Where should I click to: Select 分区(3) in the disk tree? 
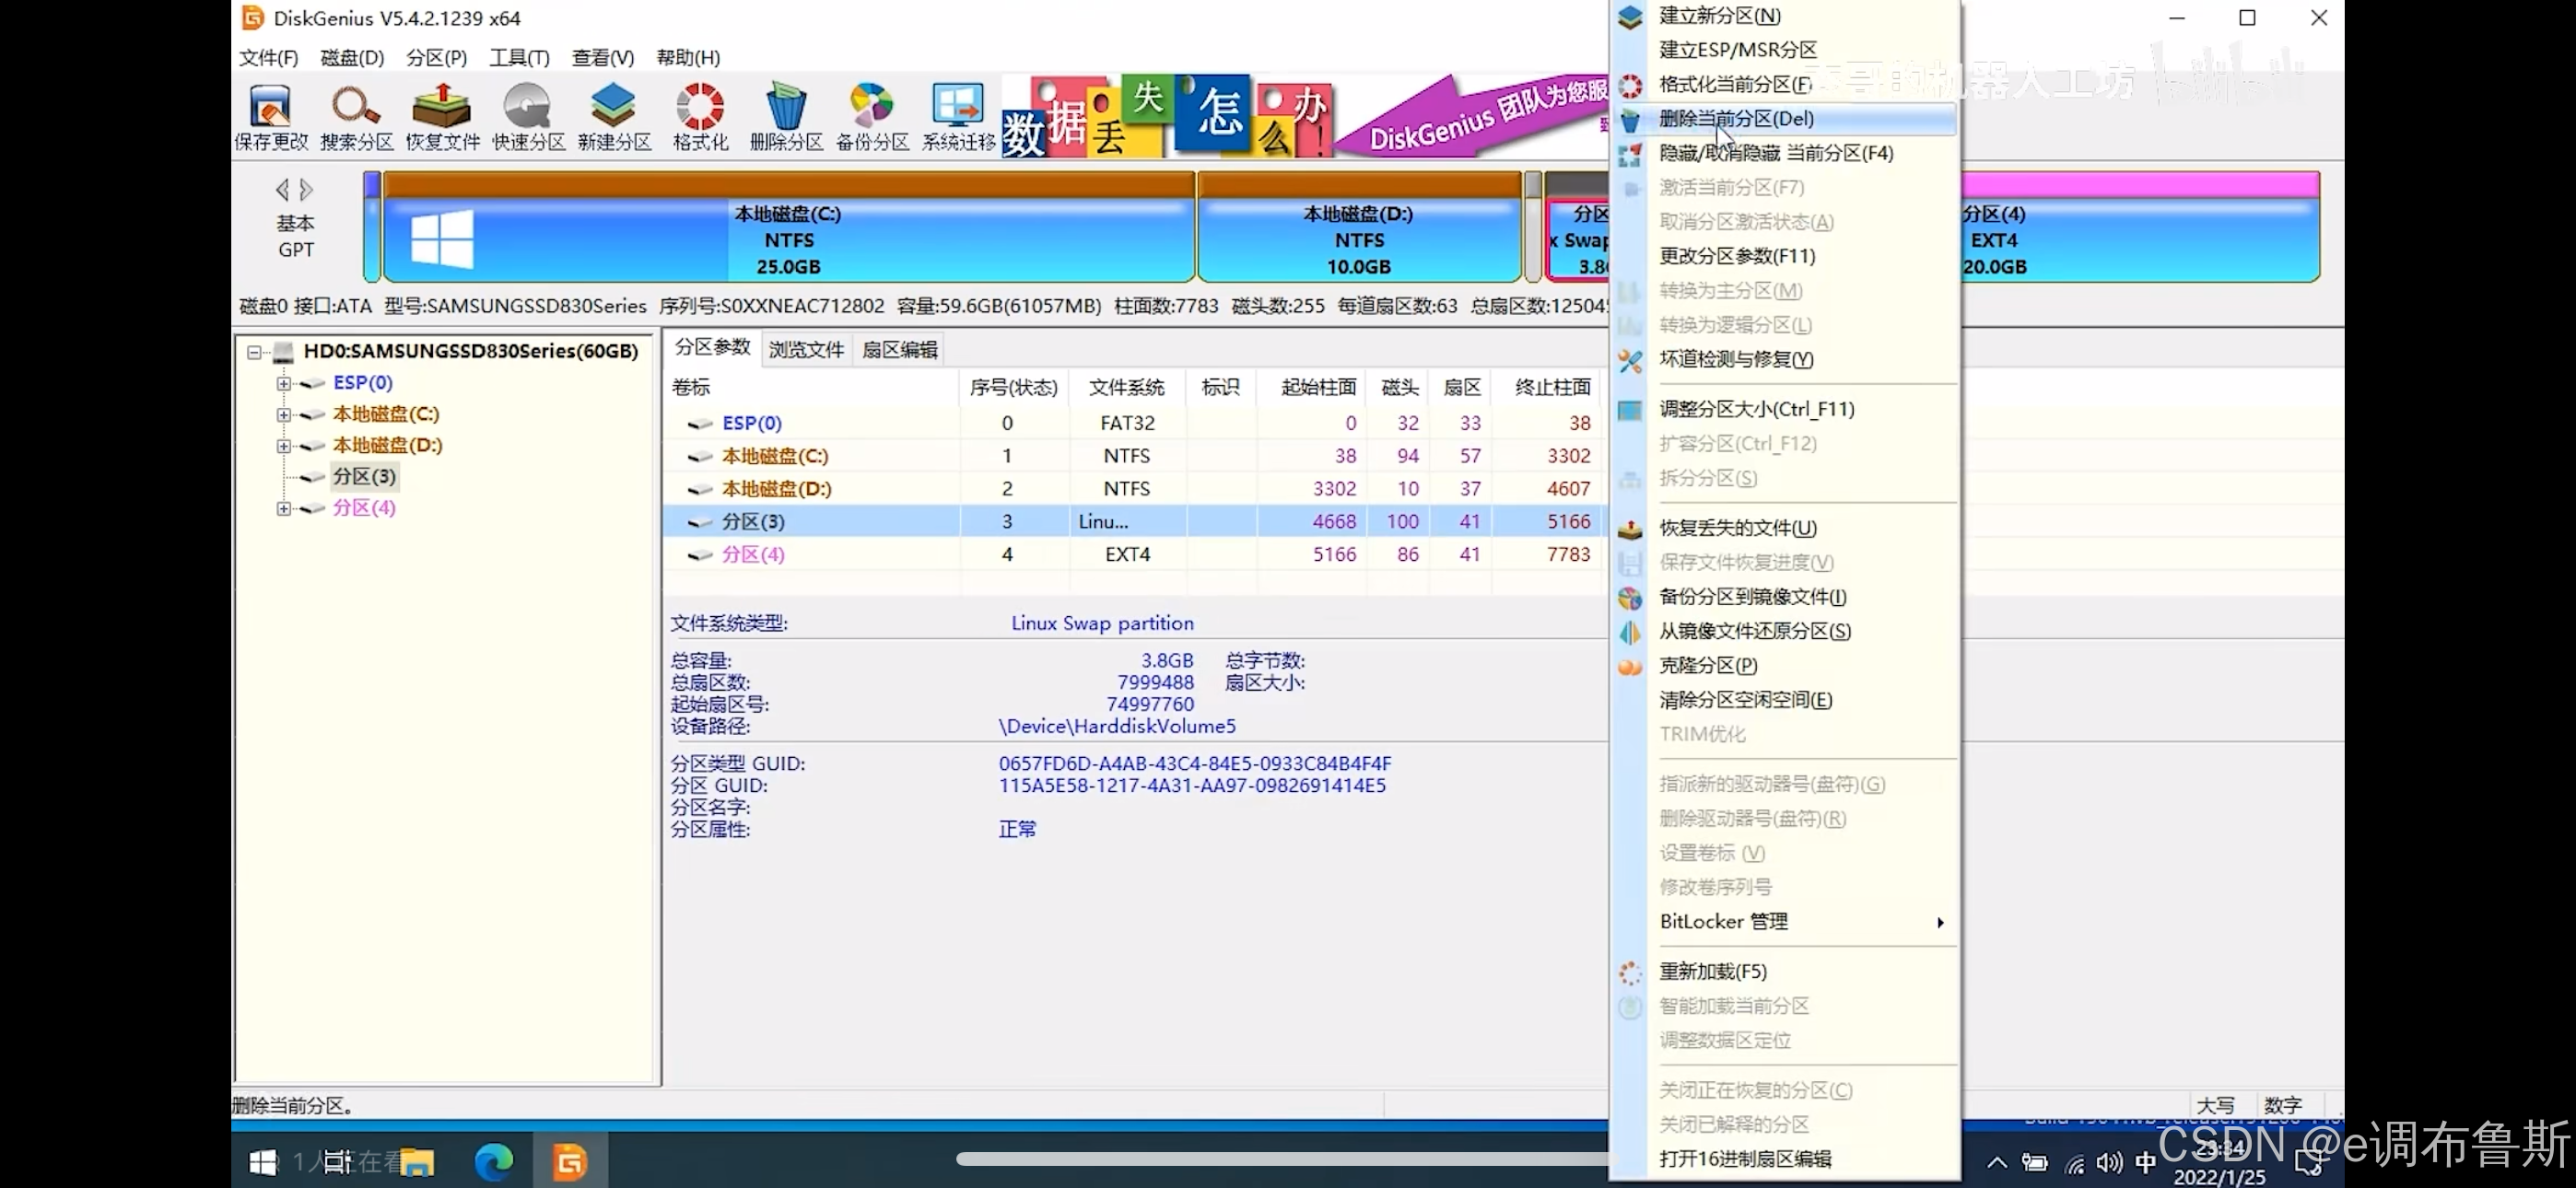(364, 477)
